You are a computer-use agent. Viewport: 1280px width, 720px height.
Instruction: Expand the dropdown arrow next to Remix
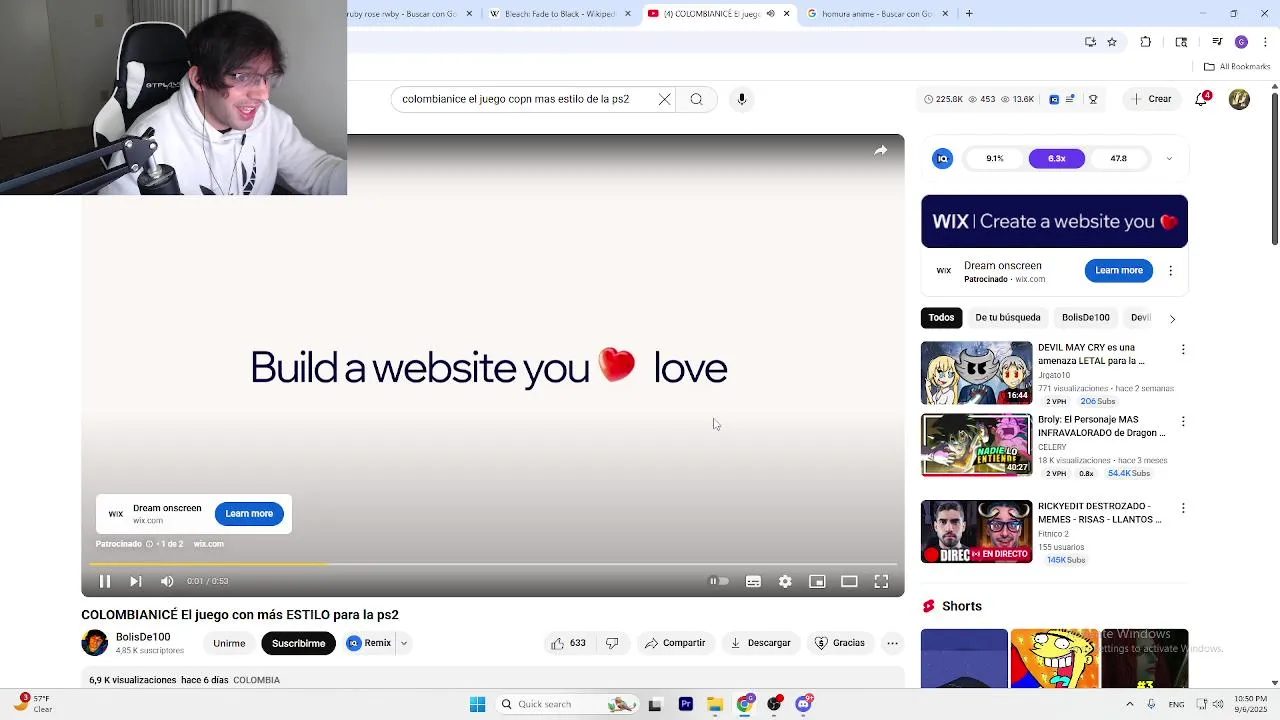click(404, 643)
